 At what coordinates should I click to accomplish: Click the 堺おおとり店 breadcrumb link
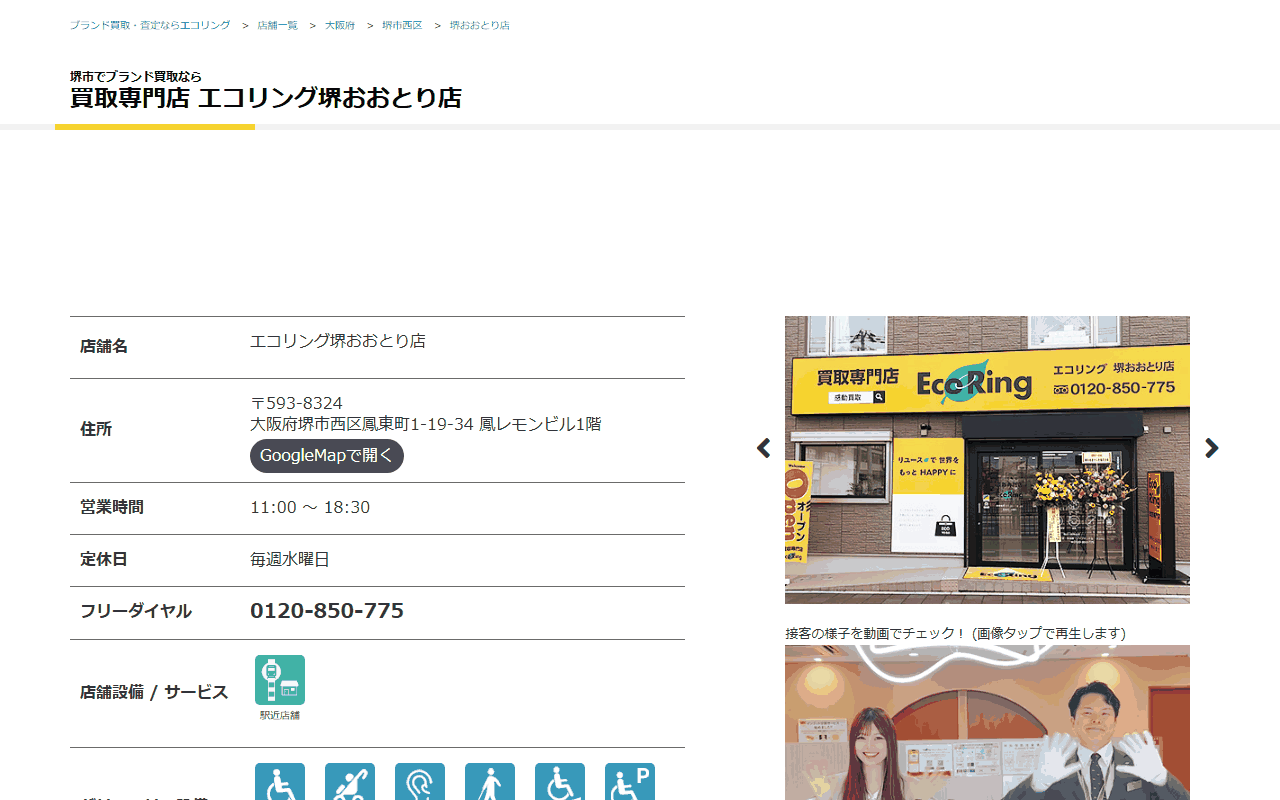pos(480,25)
